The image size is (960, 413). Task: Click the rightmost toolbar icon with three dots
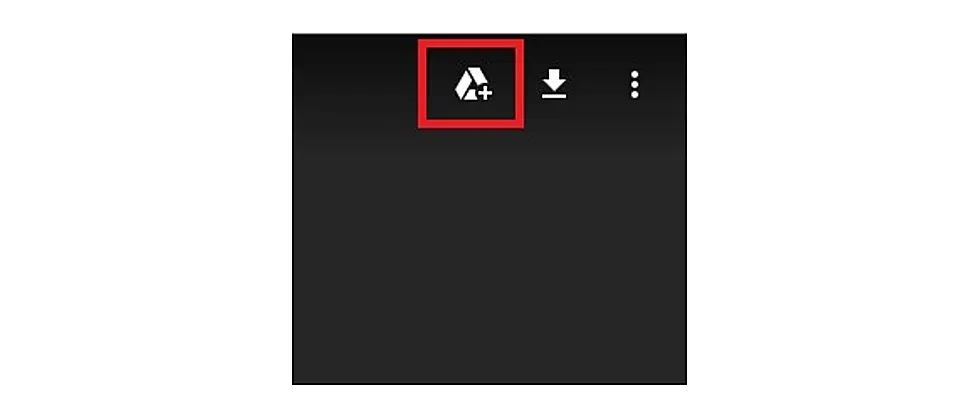click(634, 84)
